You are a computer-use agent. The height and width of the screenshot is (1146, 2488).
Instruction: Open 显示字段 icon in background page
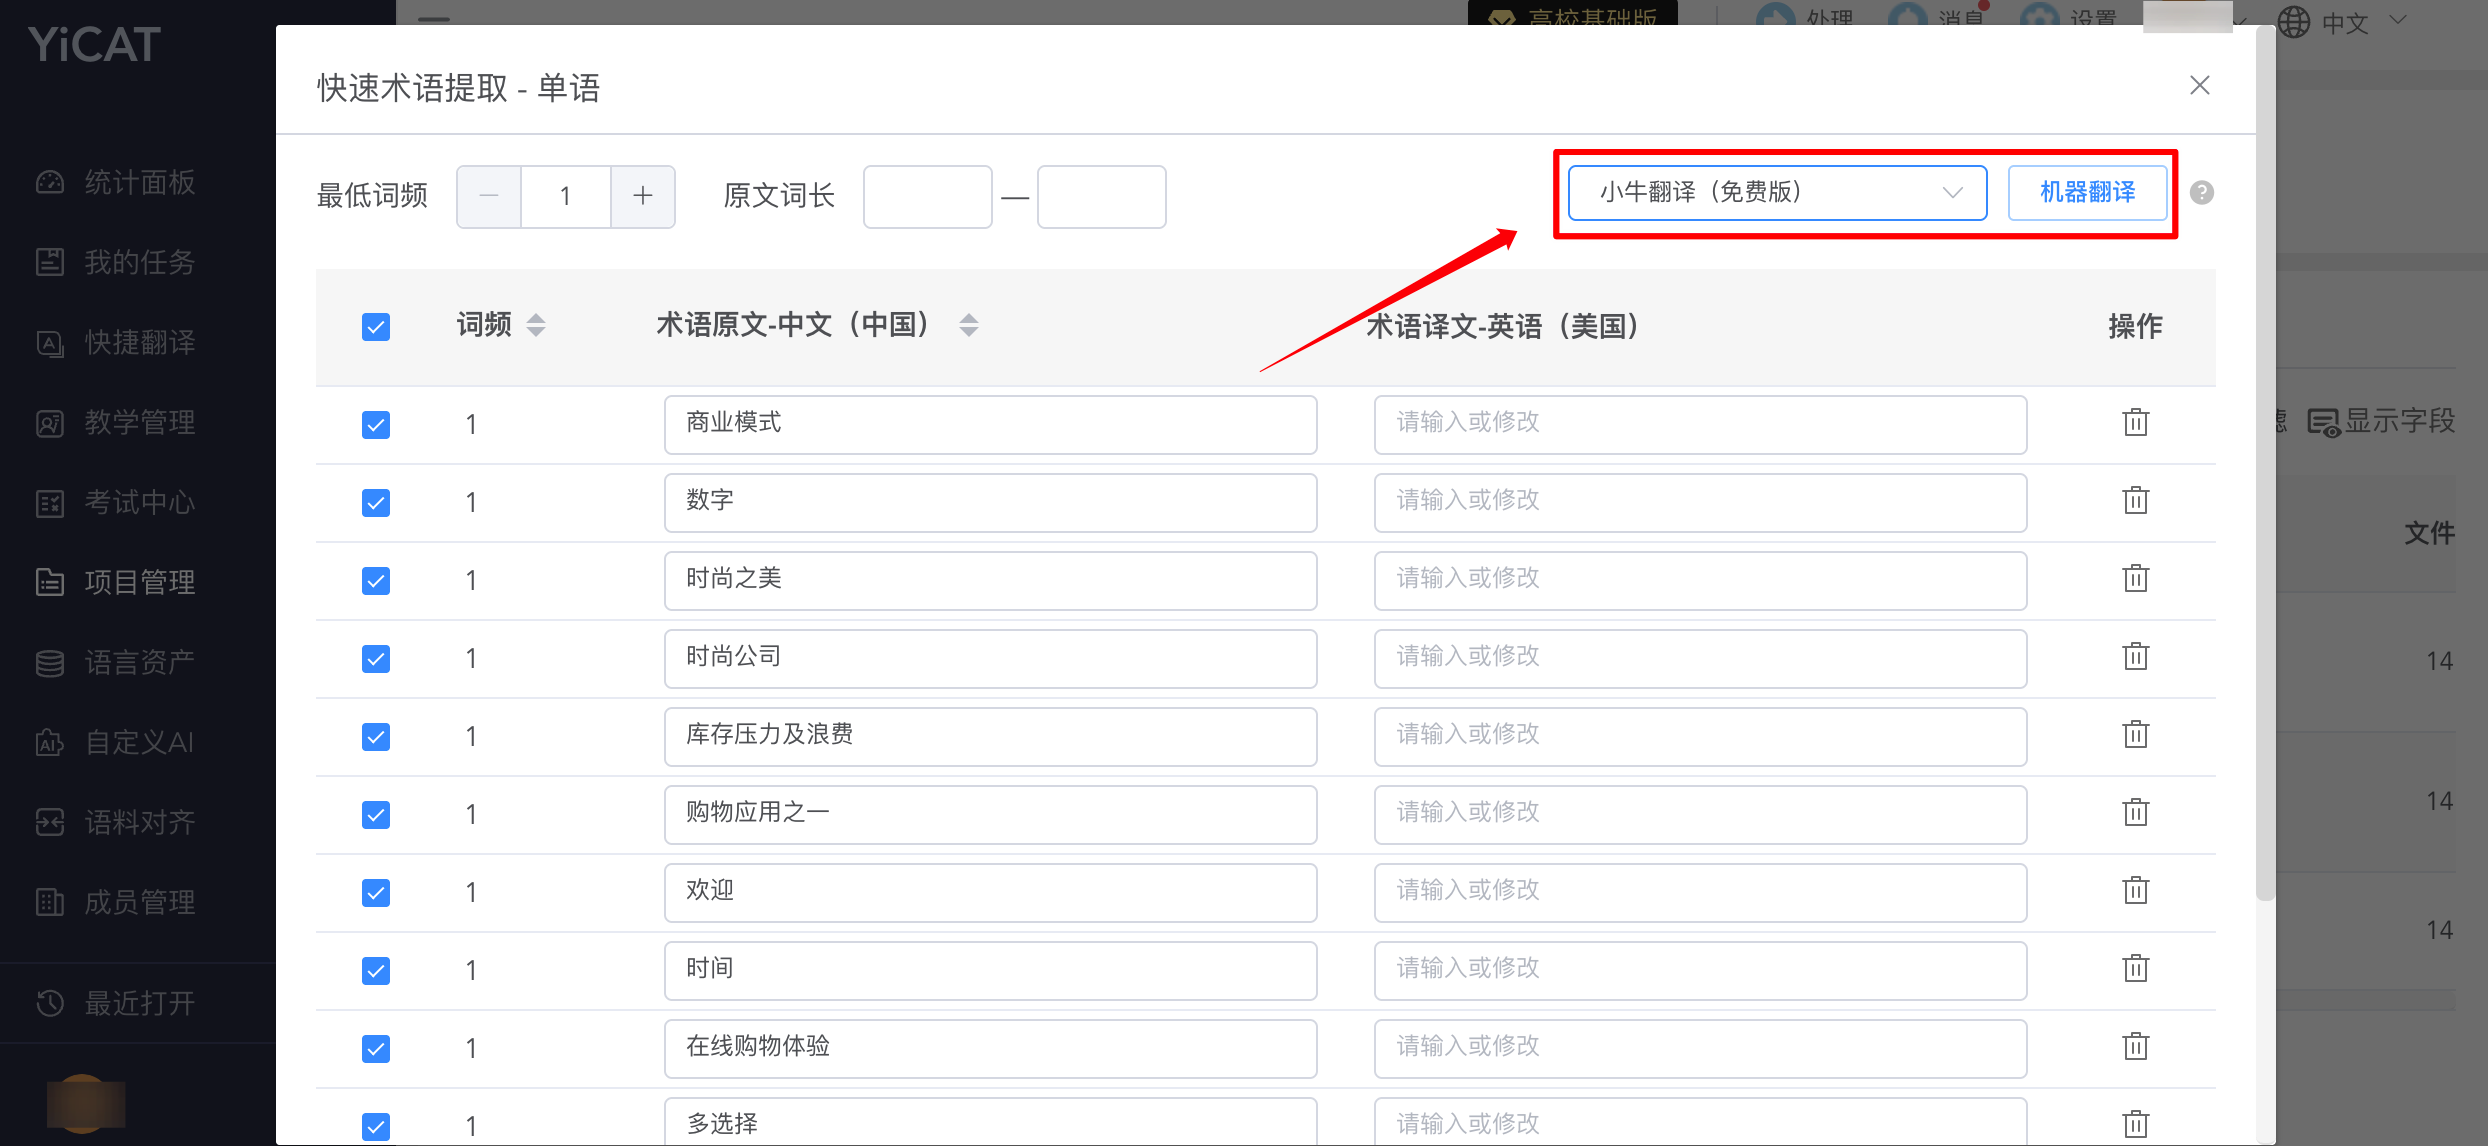pyautogui.click(x=2324, y=422)
